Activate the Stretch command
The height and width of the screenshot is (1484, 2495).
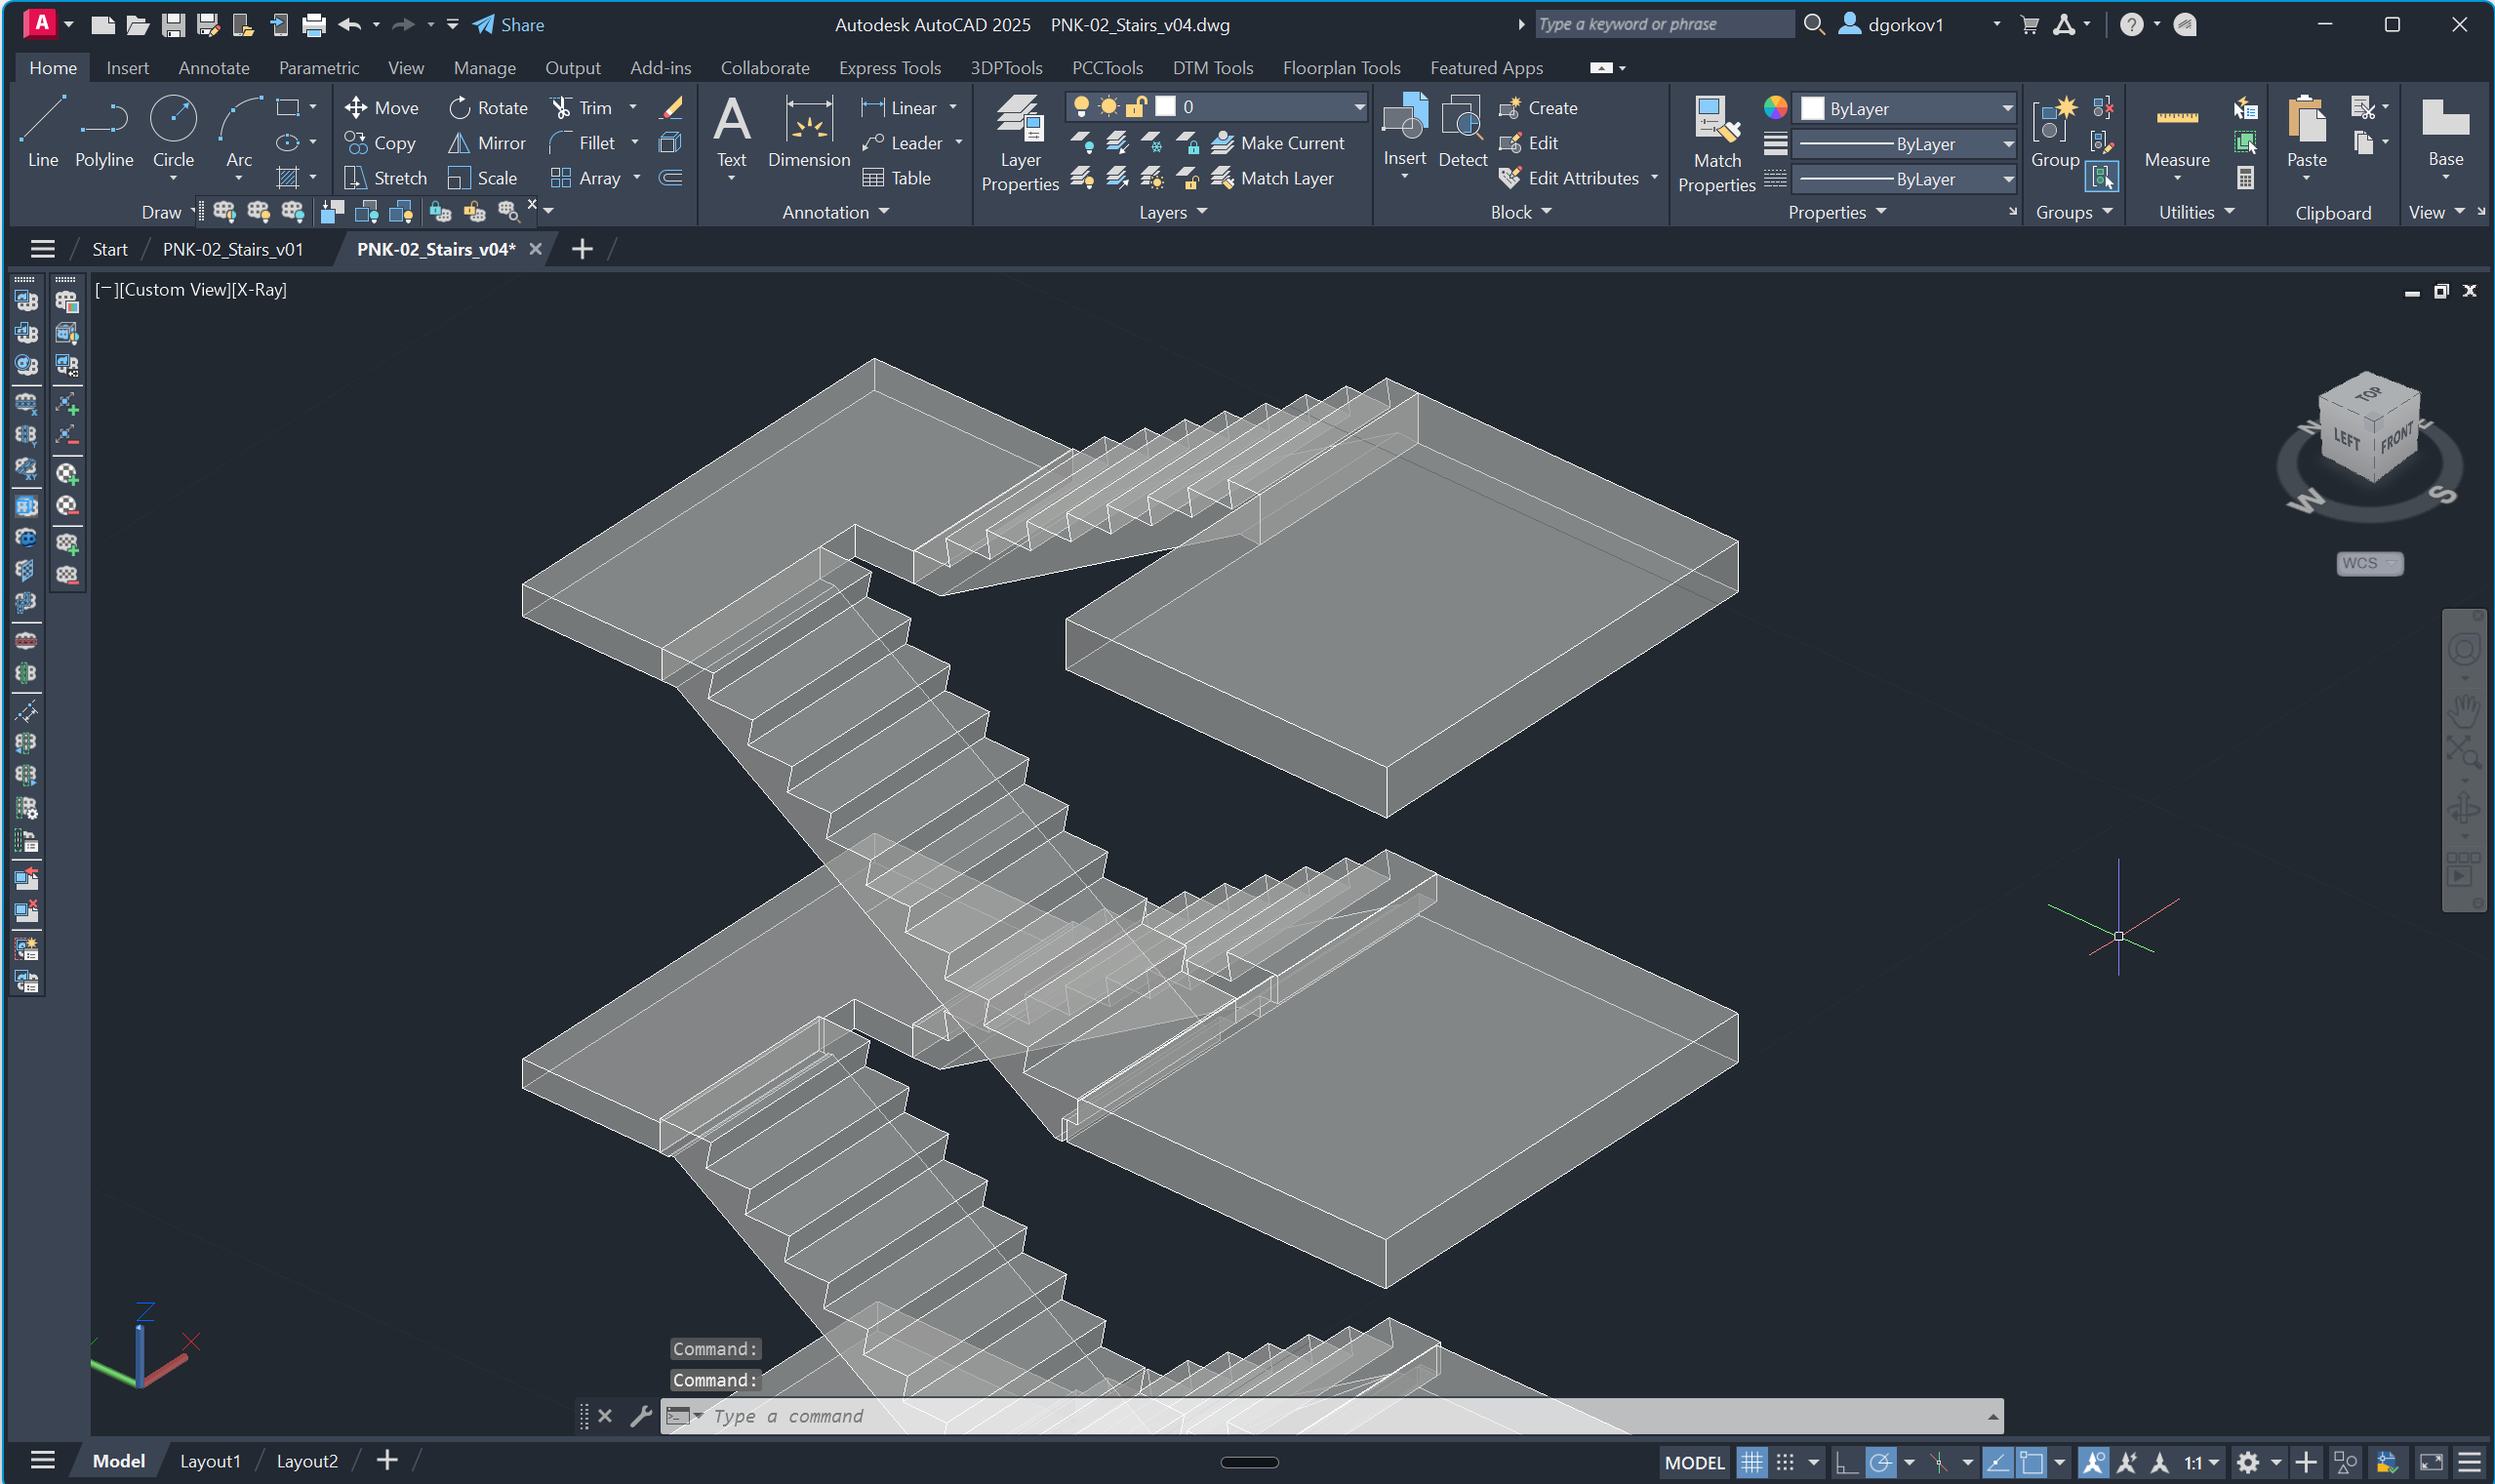pos(385,178)
